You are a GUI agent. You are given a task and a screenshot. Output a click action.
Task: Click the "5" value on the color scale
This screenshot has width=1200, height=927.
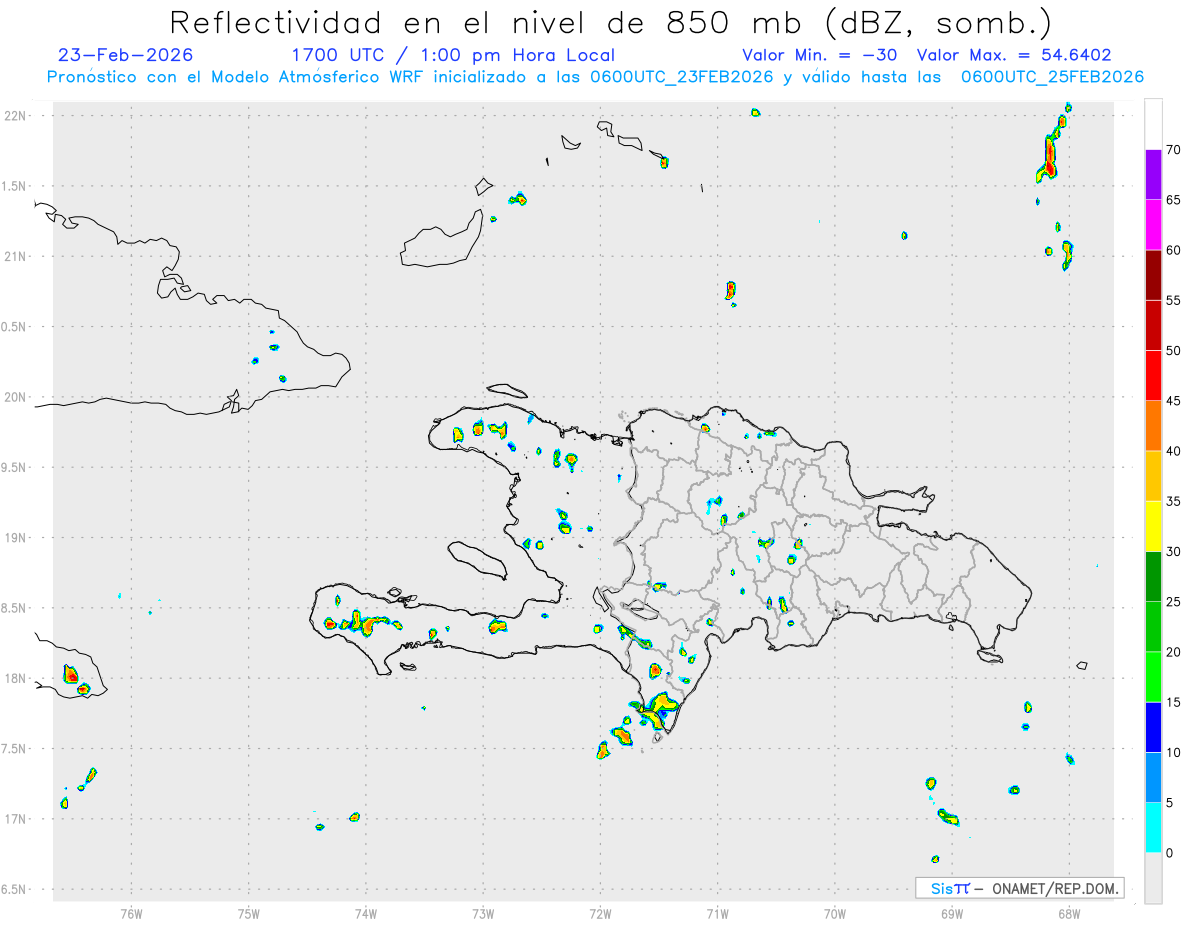pyautogui.click(x=1170, y=803)
